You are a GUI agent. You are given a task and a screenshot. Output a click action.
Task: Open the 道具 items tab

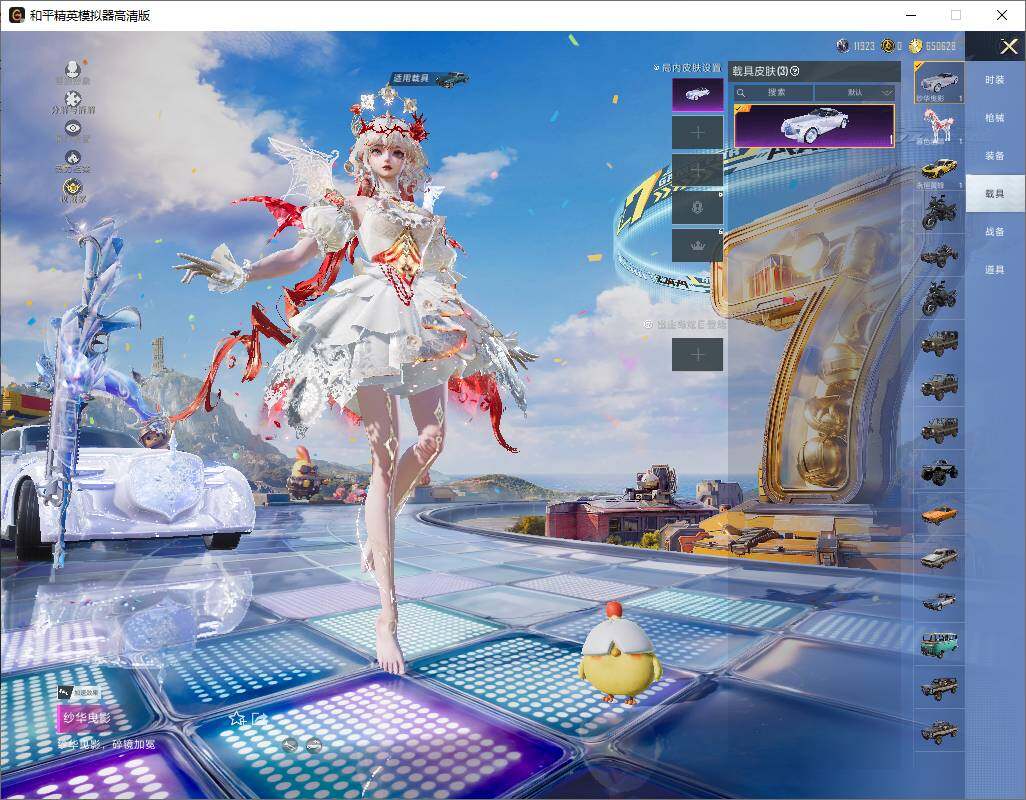click(x=995, y=270)
